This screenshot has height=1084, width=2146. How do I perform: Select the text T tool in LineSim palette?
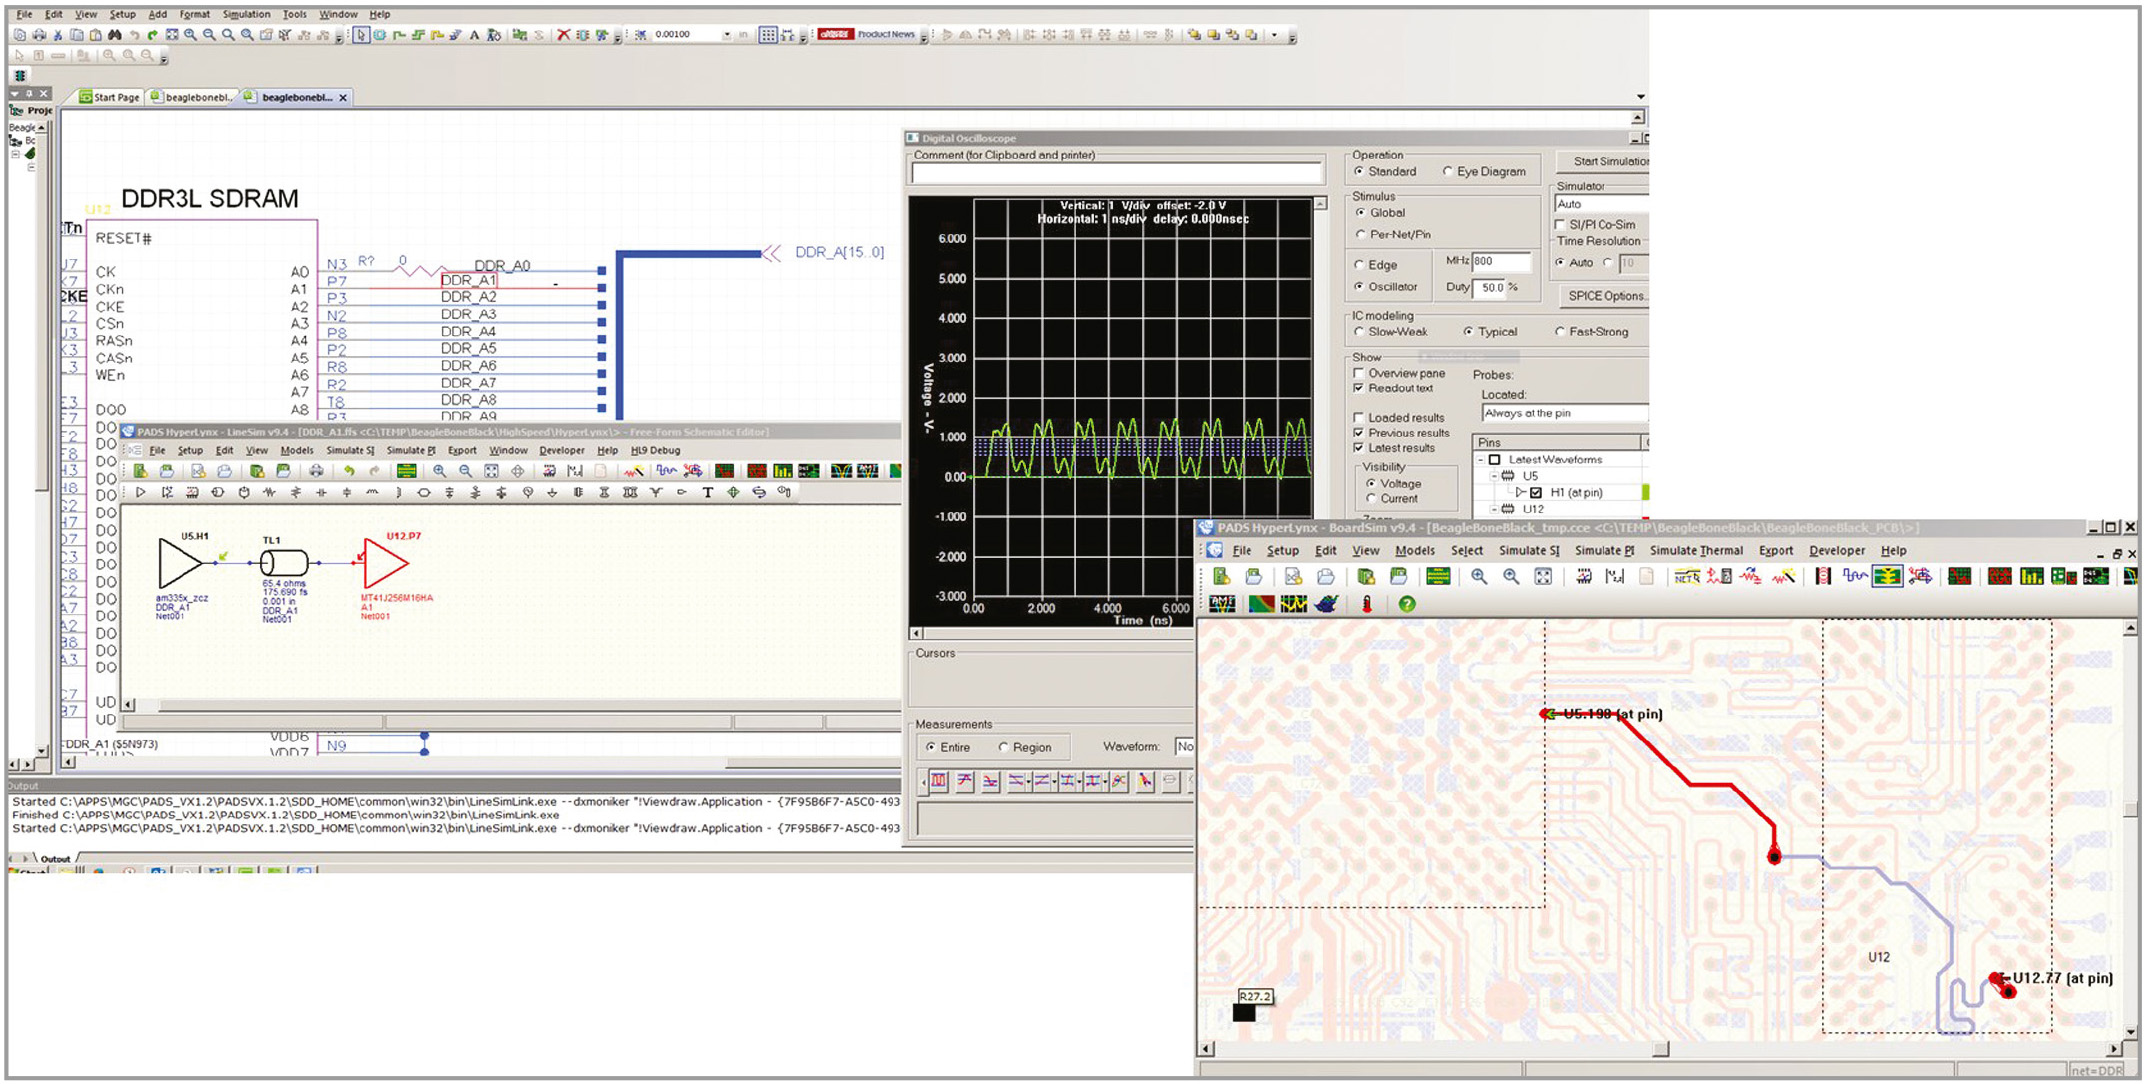(708, 493)
